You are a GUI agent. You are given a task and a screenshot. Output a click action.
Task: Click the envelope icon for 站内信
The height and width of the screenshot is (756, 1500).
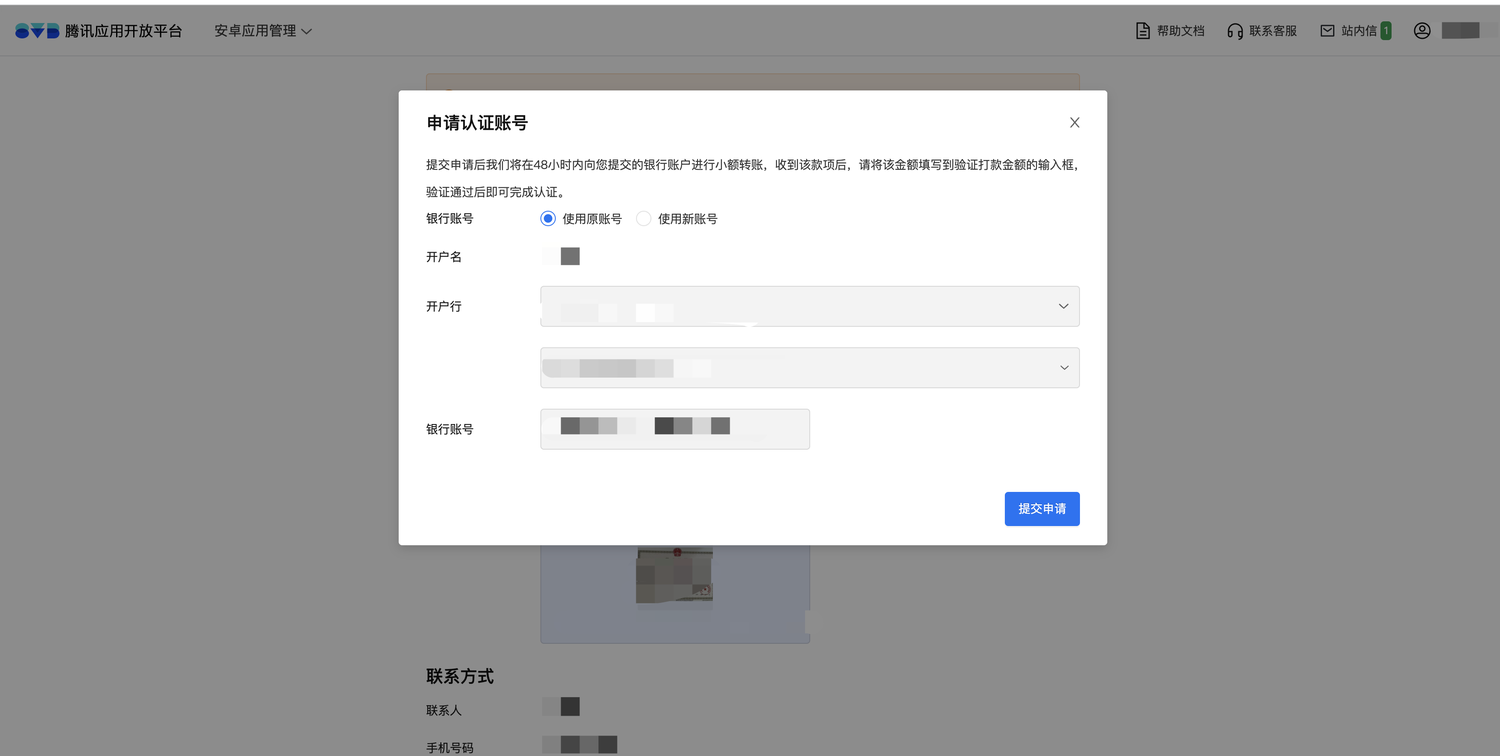1327,31
